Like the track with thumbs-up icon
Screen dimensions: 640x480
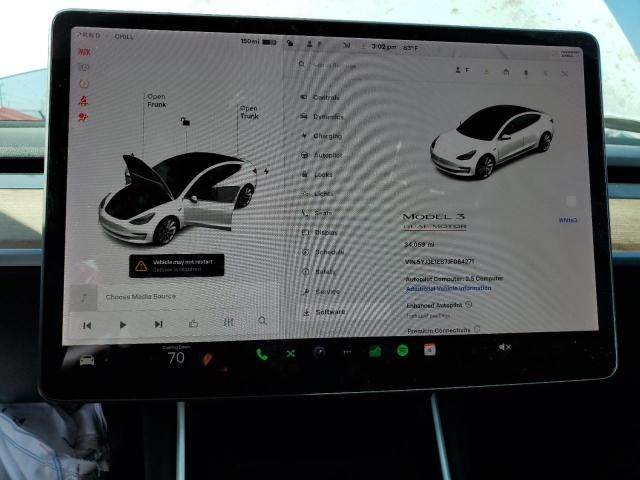pos(194,323)
